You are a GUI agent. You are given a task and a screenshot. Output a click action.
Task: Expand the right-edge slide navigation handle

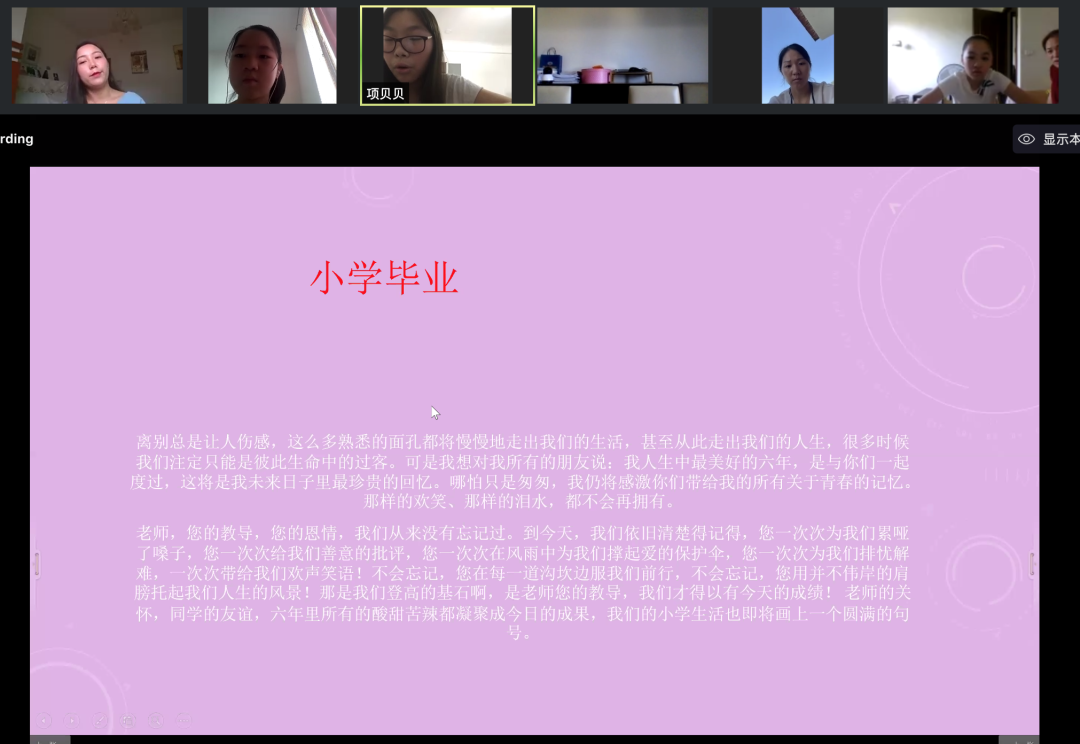[1032, 562]
